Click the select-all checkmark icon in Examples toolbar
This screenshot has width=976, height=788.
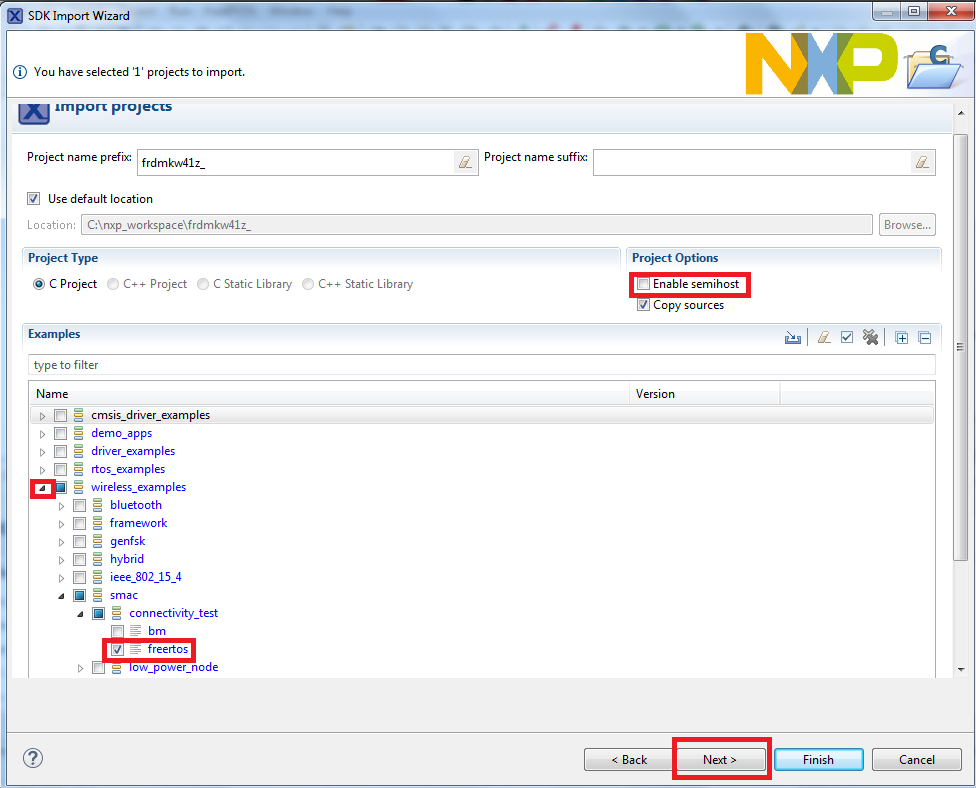(x=847, y=338)
